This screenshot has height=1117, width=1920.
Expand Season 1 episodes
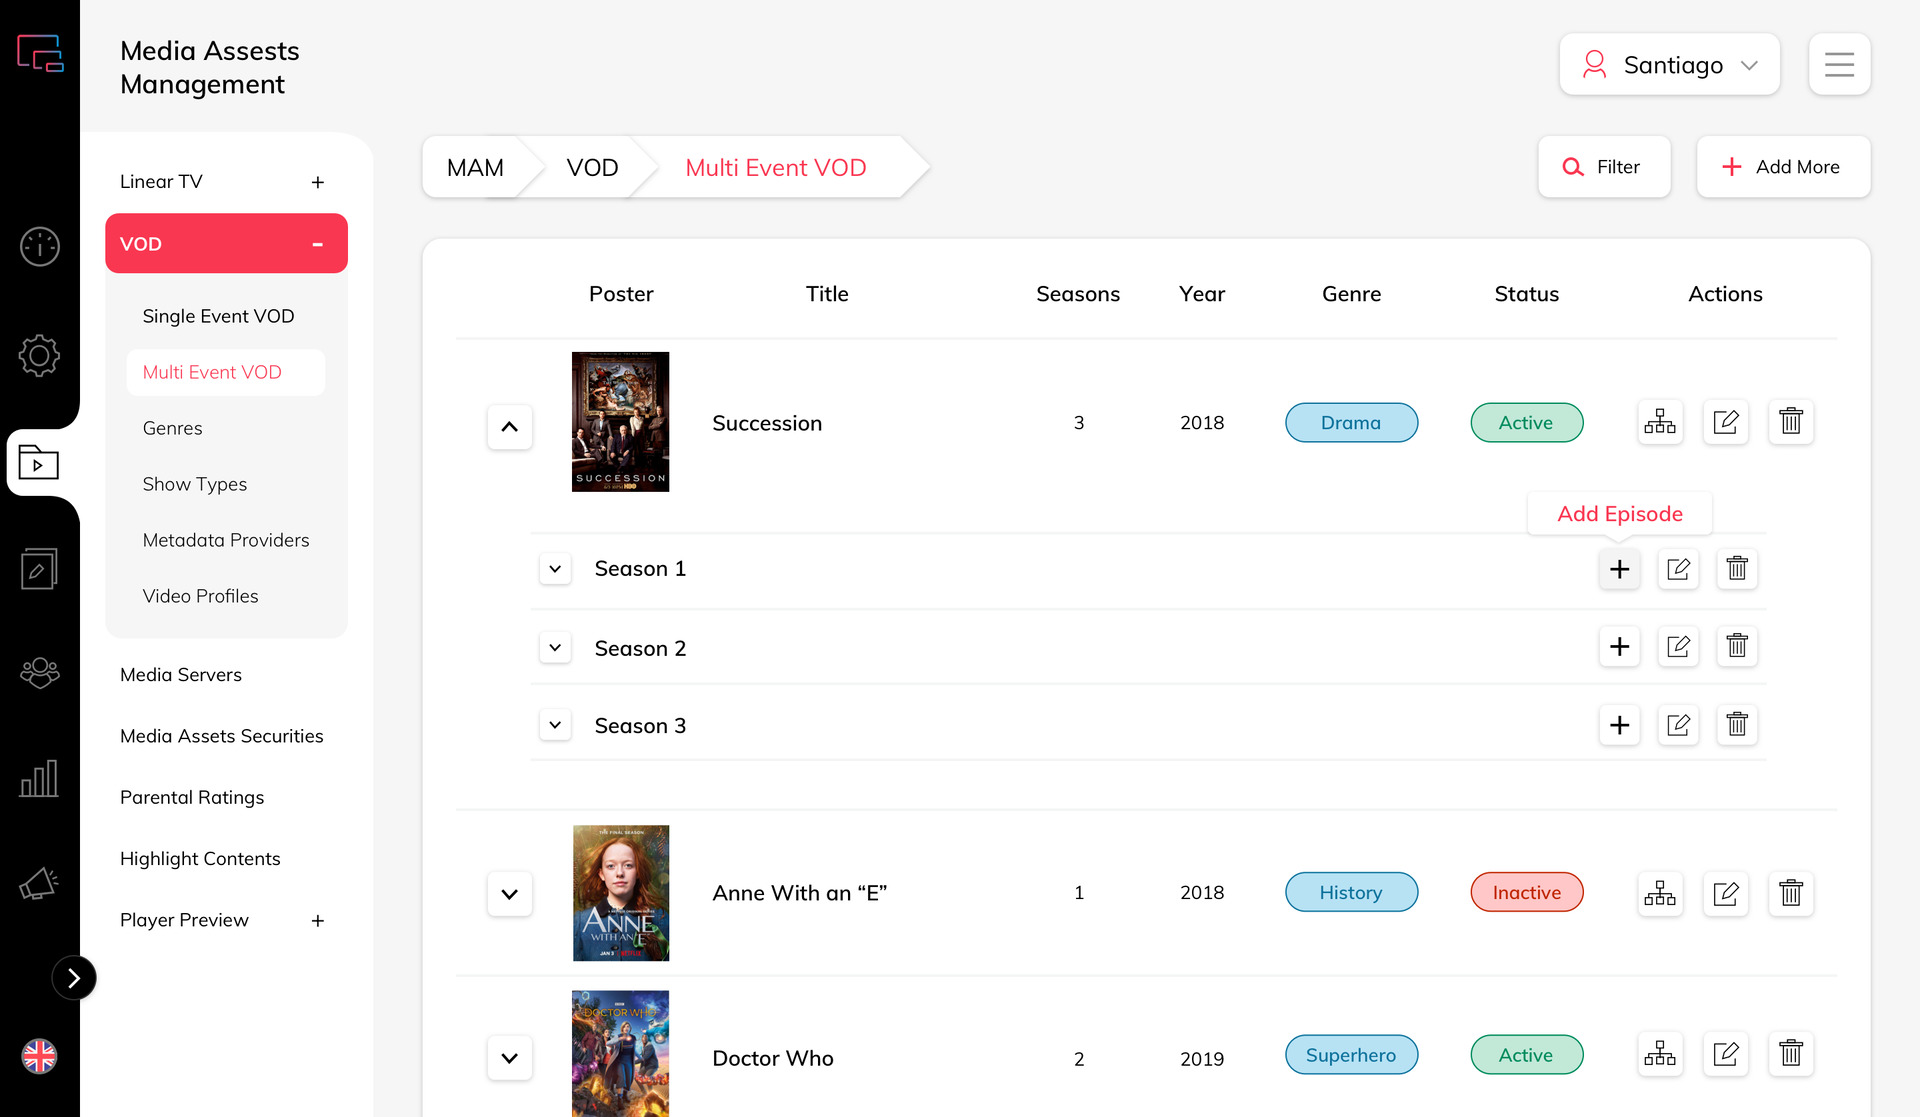[555, 569]
